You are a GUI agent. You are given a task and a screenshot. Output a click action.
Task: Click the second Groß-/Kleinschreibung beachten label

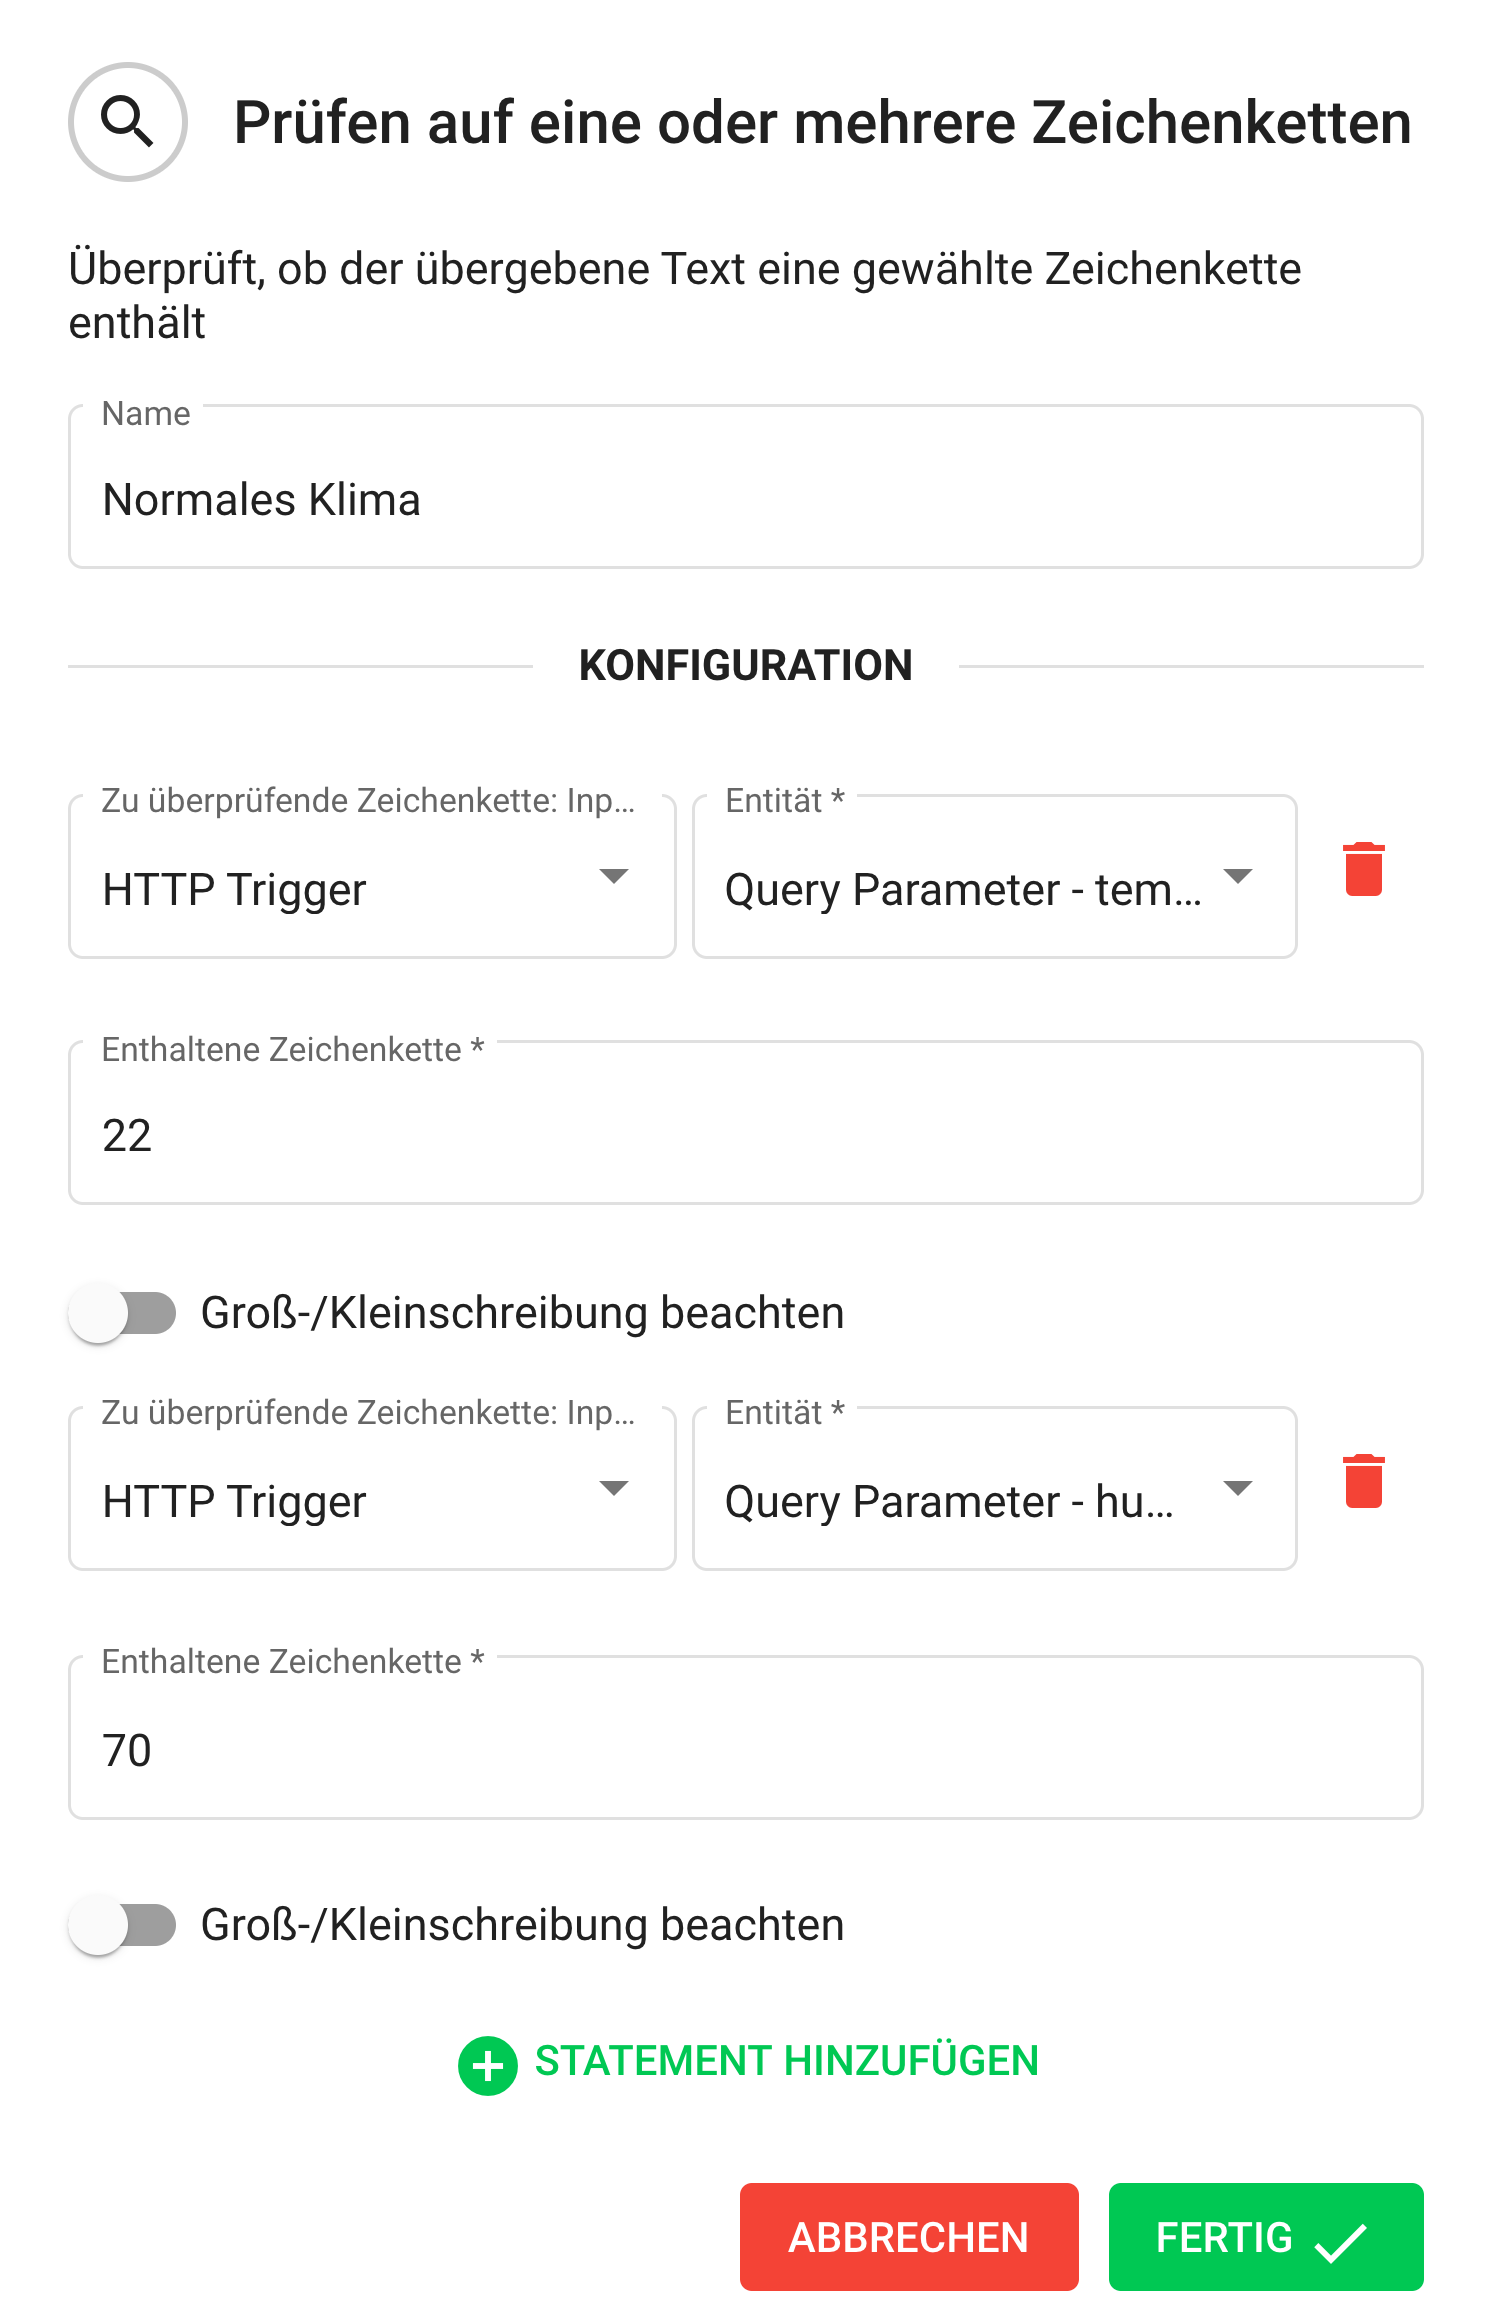tap(522, 1925)
